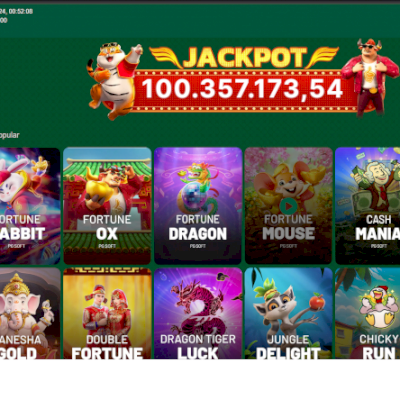Click the disco ball dragon artwork
Image resolution: width=400 pixels, height=400 pixels.
(x=197, y=188)
